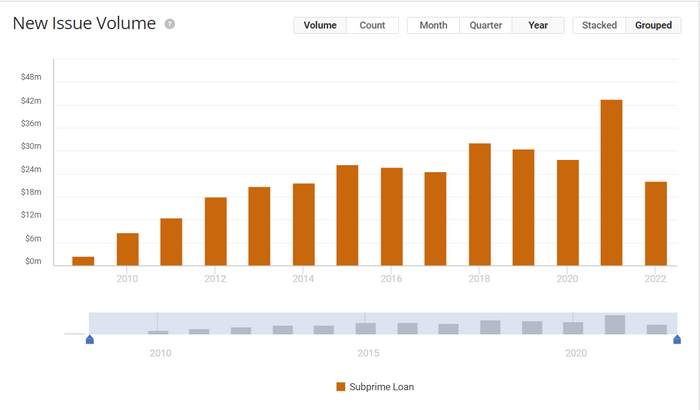Click the 2010 label under main chart
Viewport: 700px width, 410px height.
tap(127, 279)
